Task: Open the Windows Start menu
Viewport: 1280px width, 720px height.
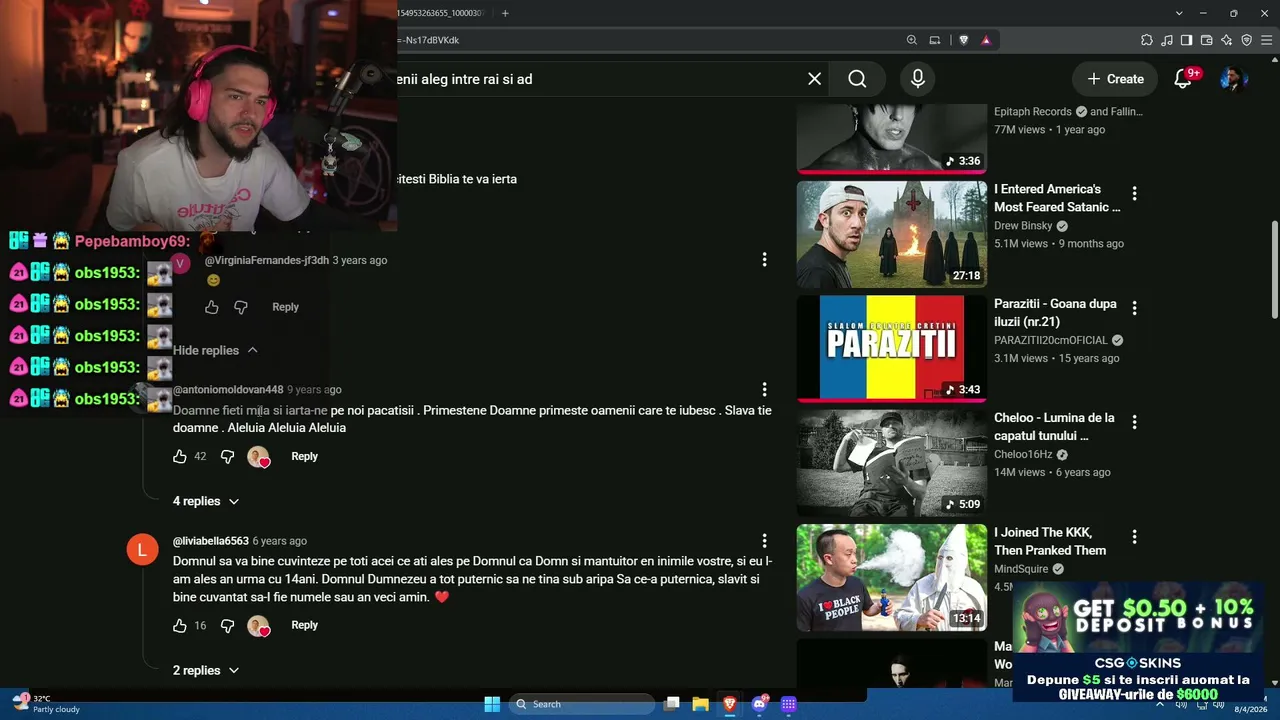Action: click(492, 704)
